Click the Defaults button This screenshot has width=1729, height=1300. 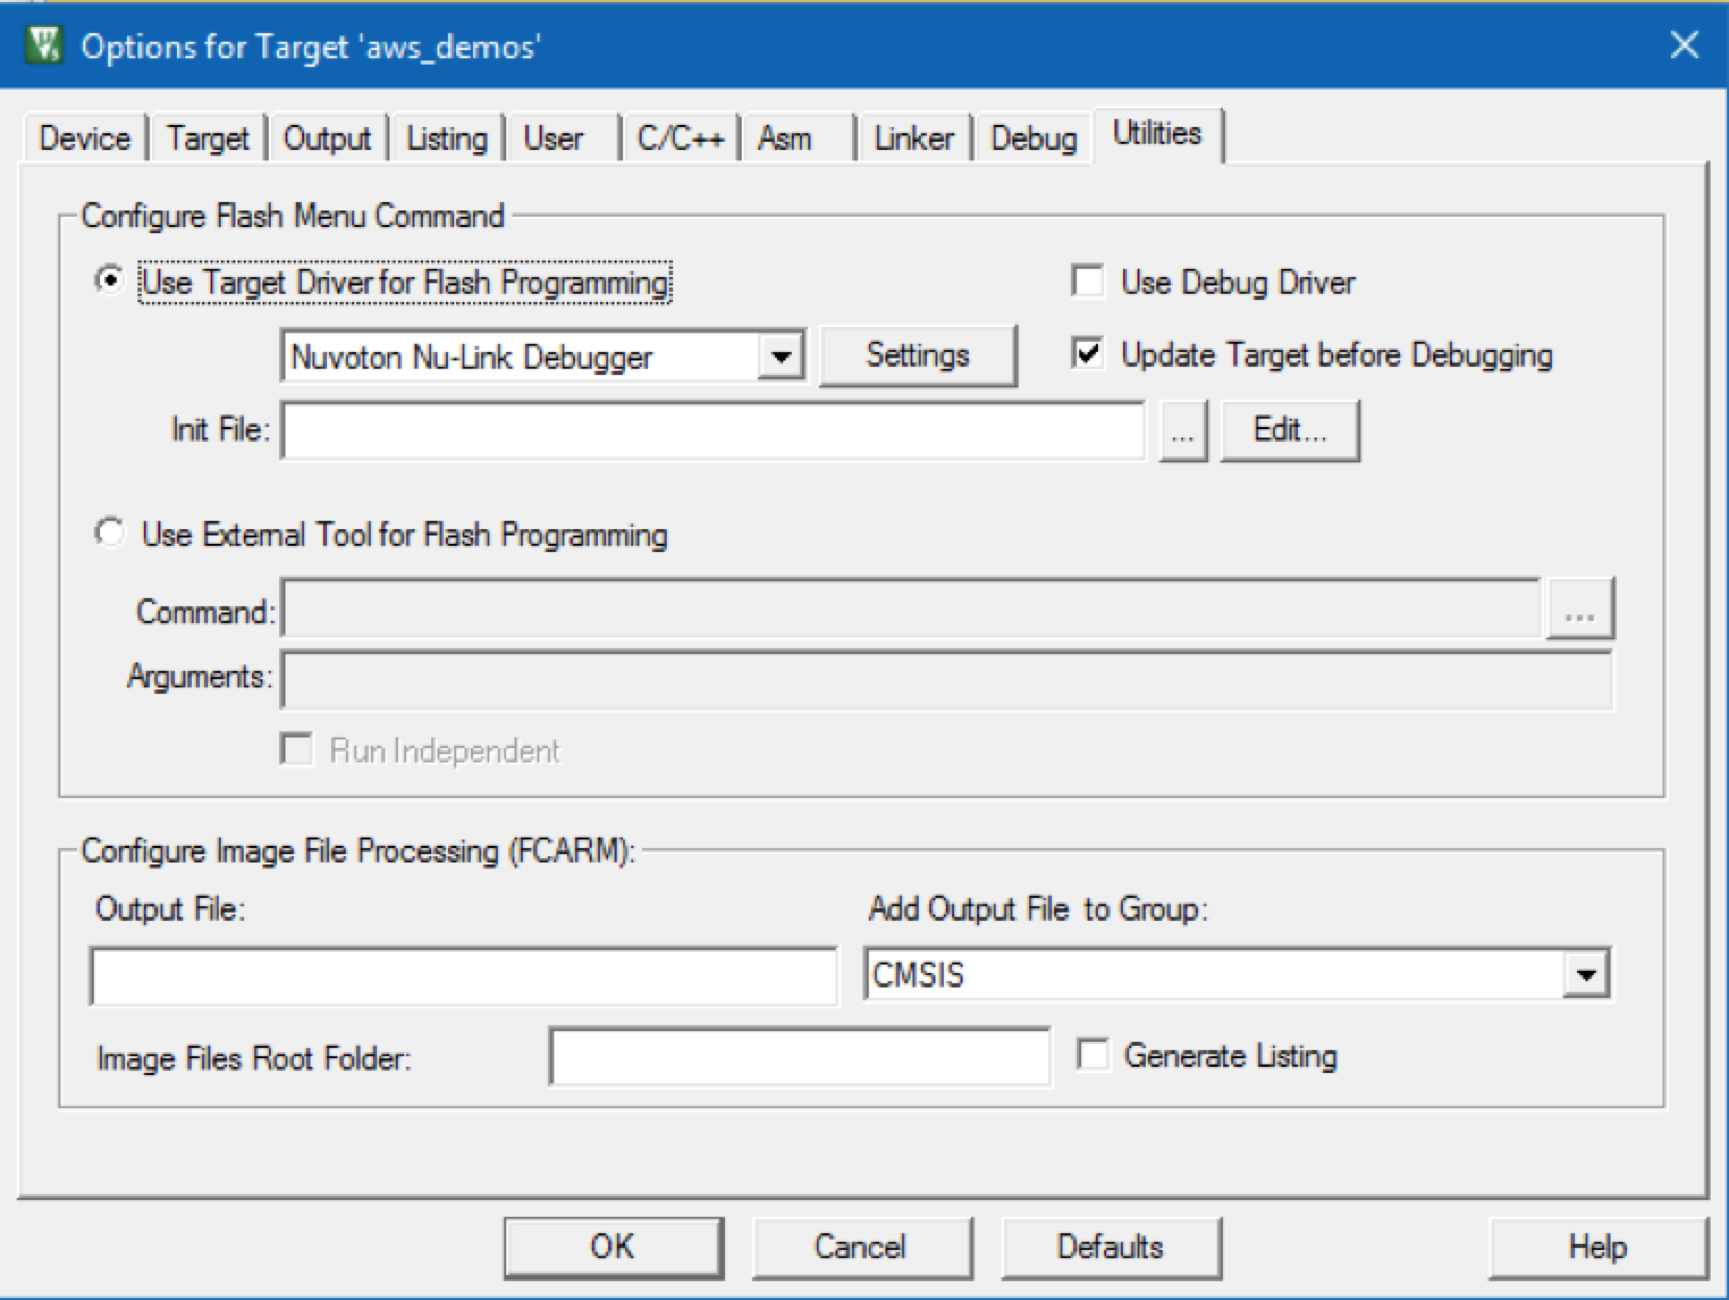(x=1110, y=1246)
